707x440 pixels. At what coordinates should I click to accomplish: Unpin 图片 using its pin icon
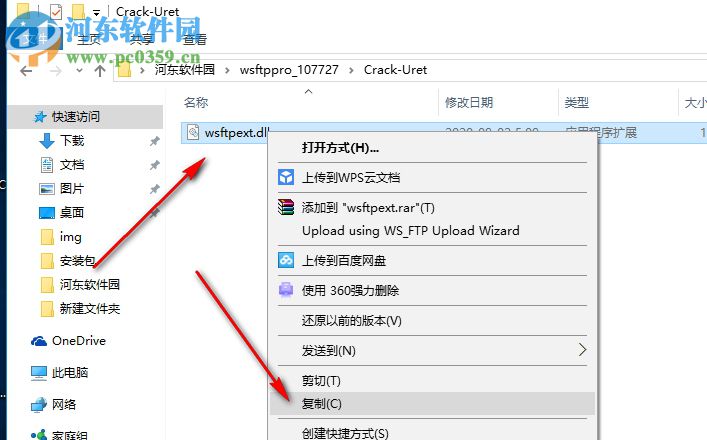click(x=154, y=189)
